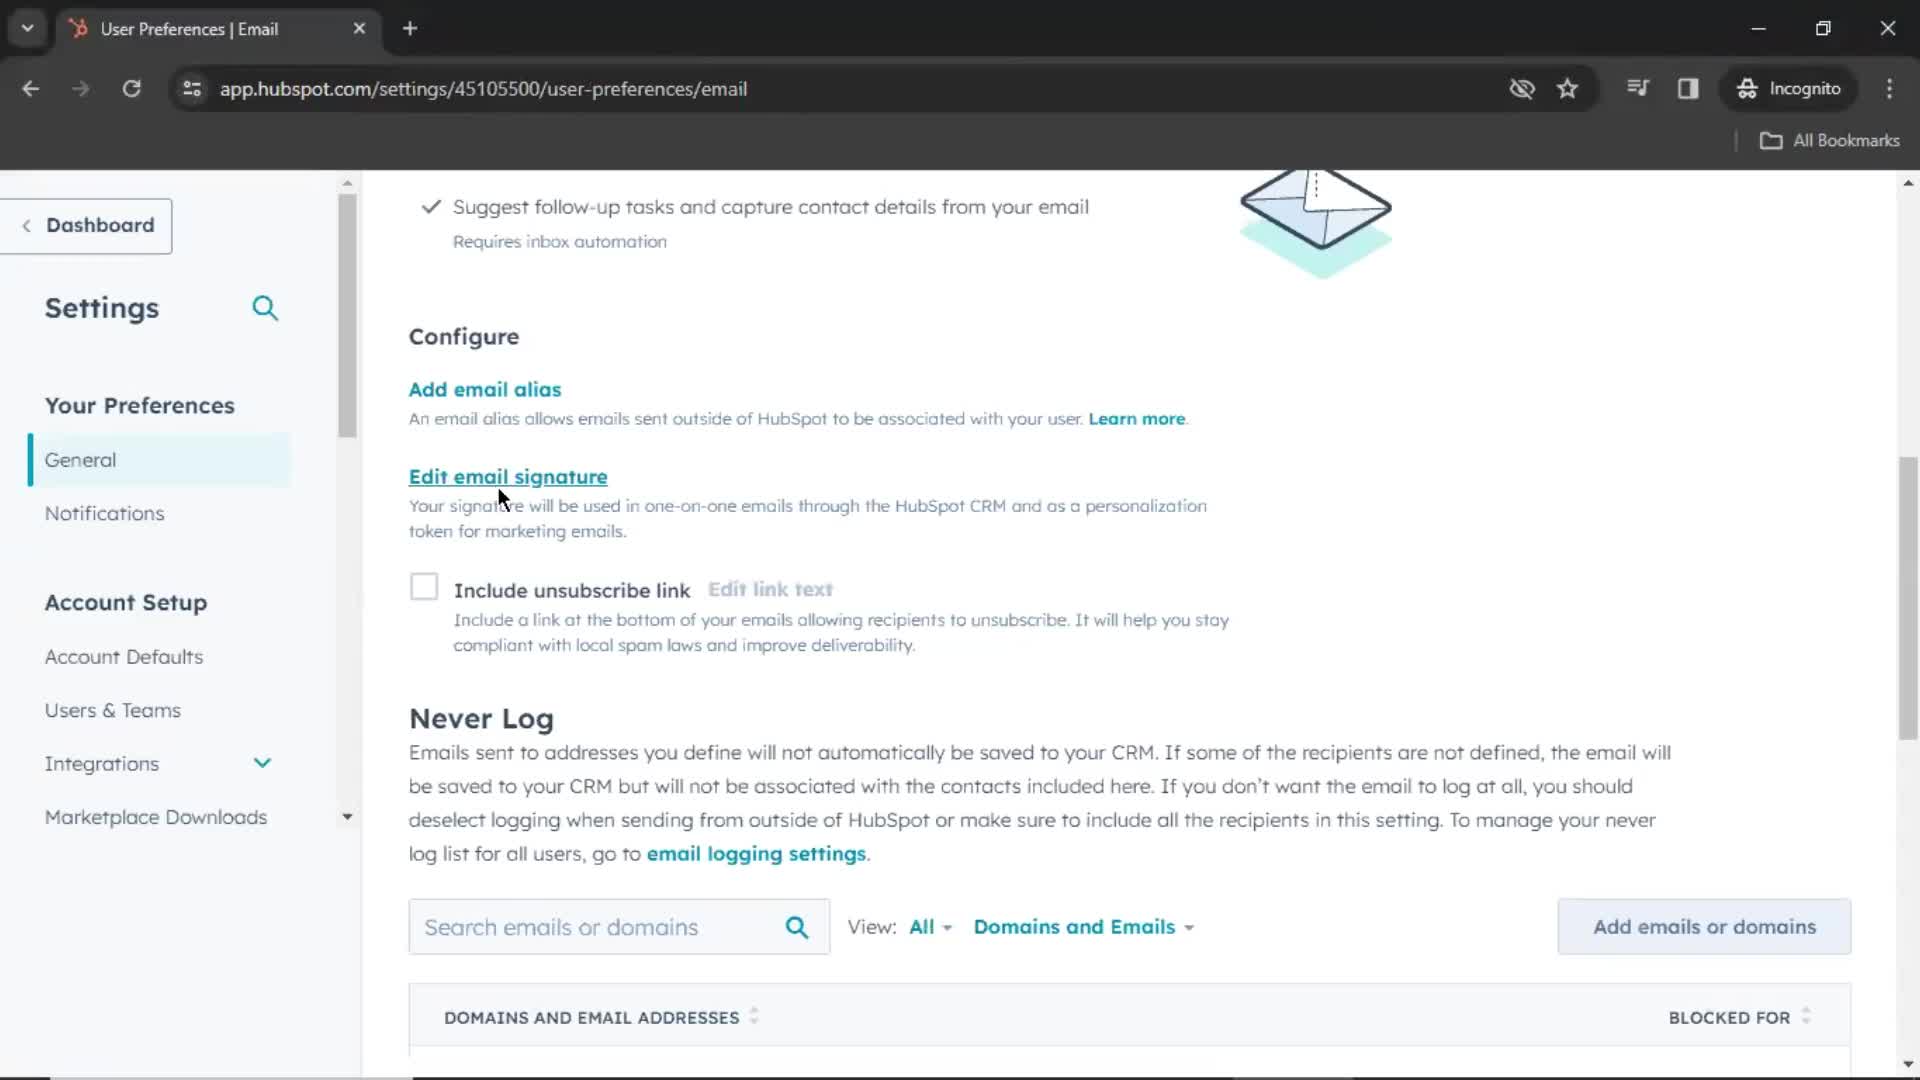Click the eye slash incognito icon

click(x=1522, y=88)
